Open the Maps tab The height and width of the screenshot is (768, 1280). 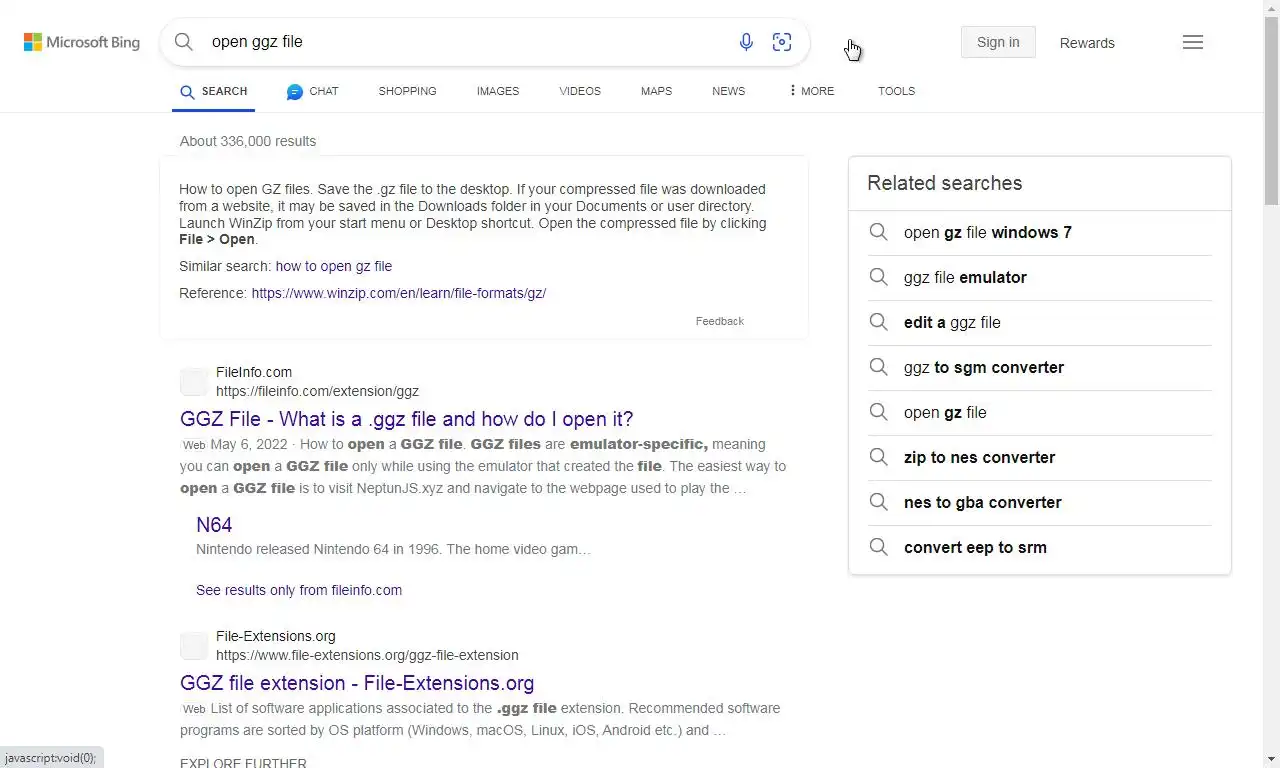[656, 91]
